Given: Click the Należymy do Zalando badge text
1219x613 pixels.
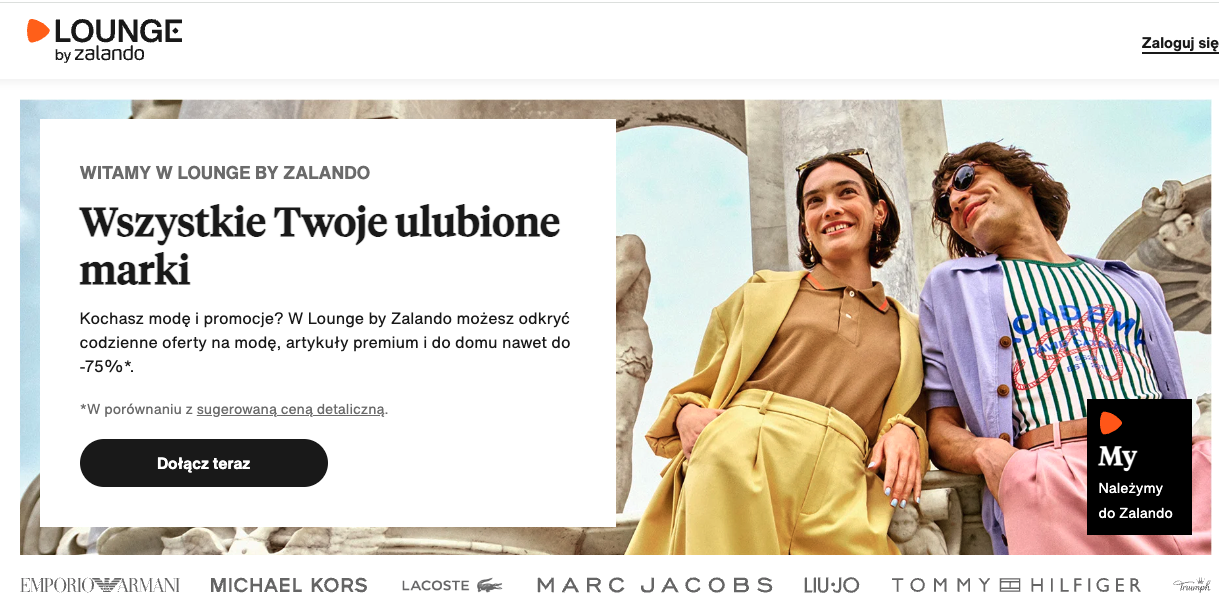Looking at the screenshot, I should click(1135, 501).
